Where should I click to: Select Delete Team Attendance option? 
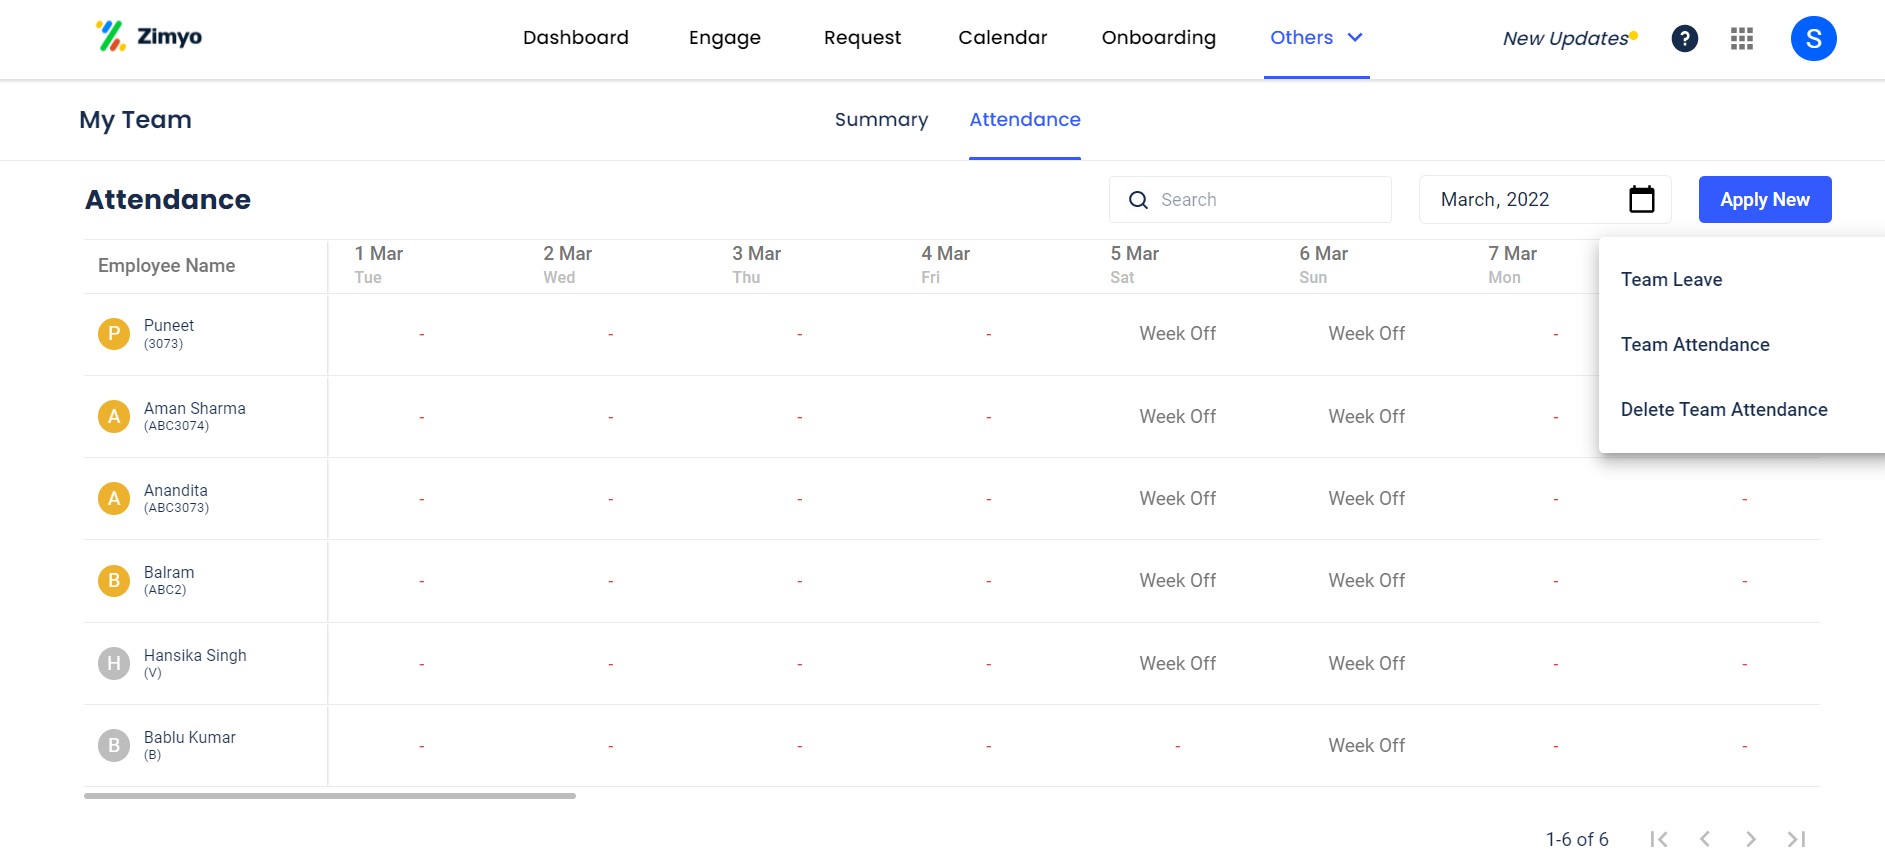(x=1723, y=410)
